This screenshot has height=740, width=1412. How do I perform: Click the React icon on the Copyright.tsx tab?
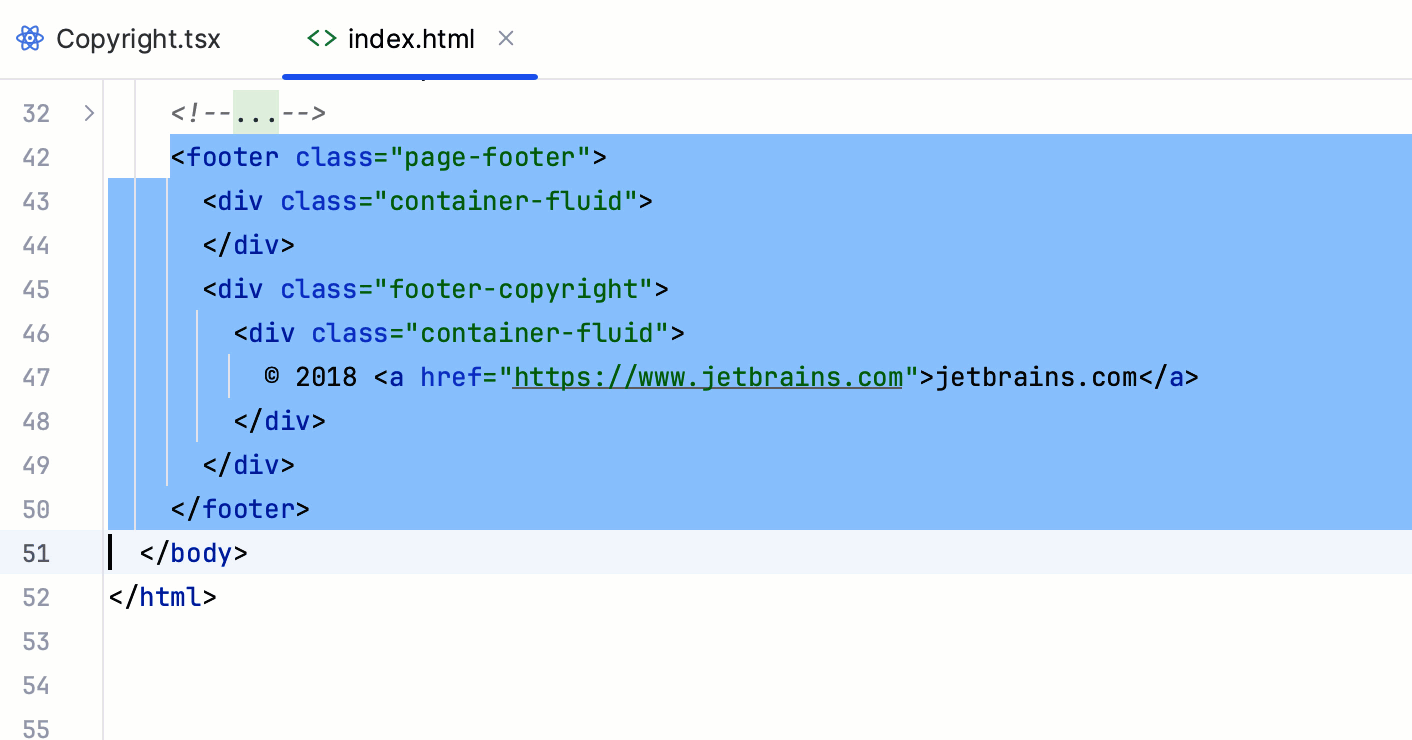(28, 38)
